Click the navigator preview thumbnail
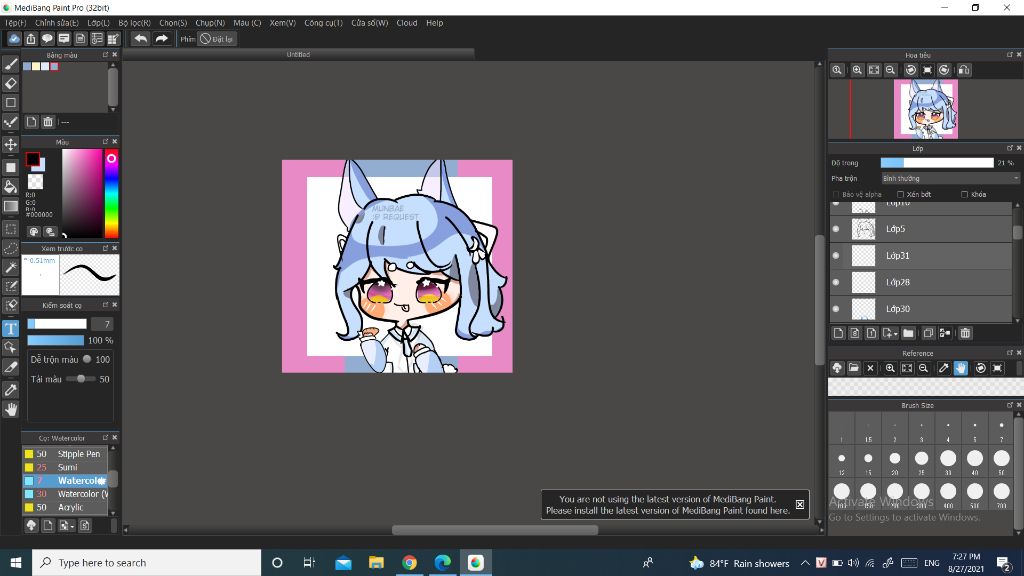Screen dimensions: 1024x576 (925, 109)
